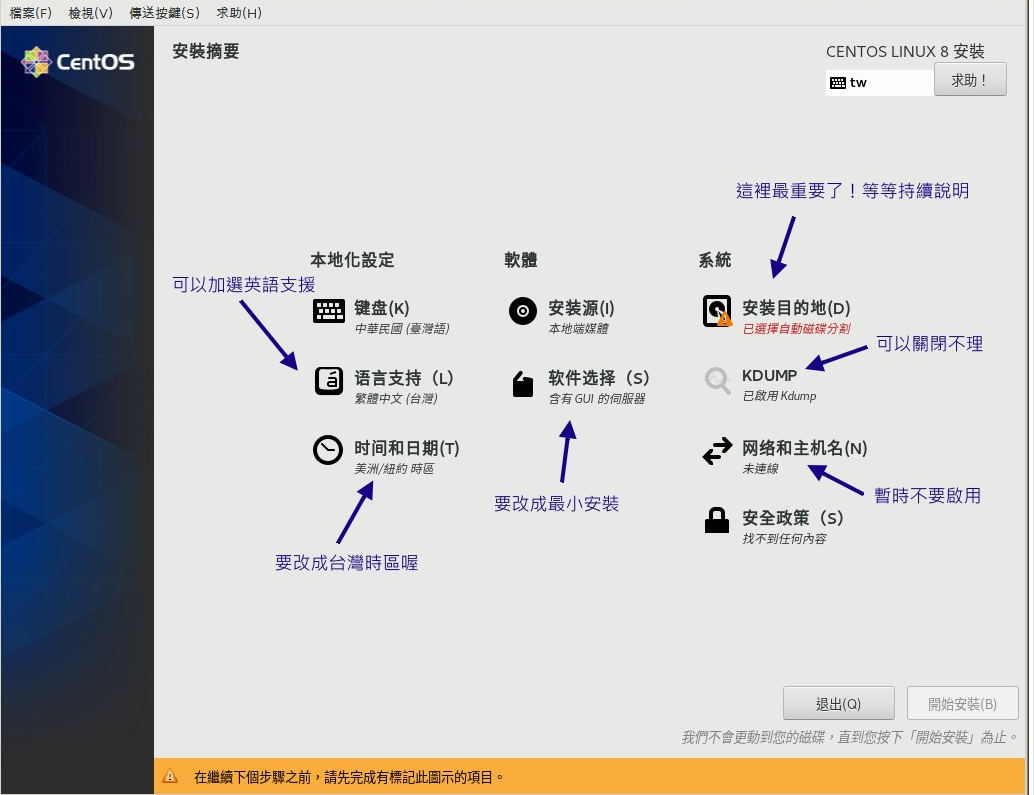Open 语言支持 (L) language support label
This screenshot has width=1034, height=795.
404,378
